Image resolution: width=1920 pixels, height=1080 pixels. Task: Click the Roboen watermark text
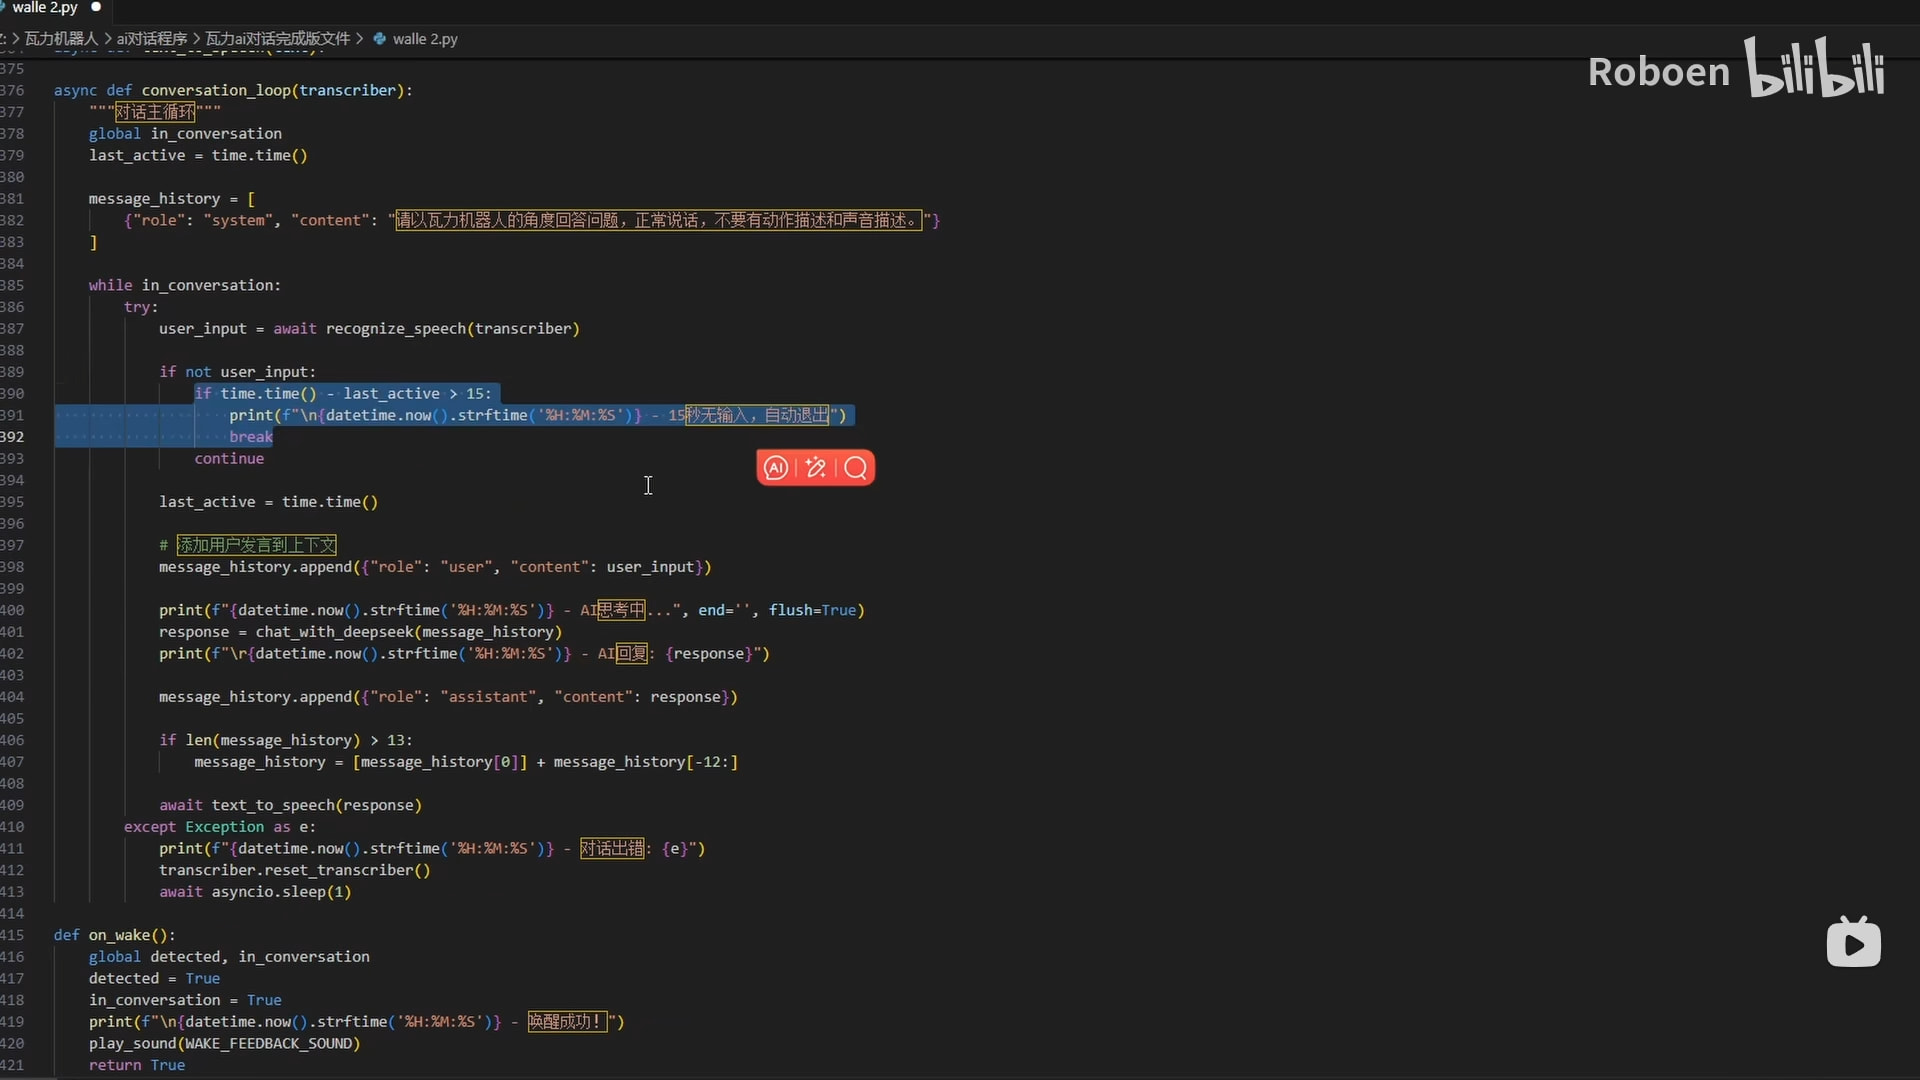(1658, 72)
